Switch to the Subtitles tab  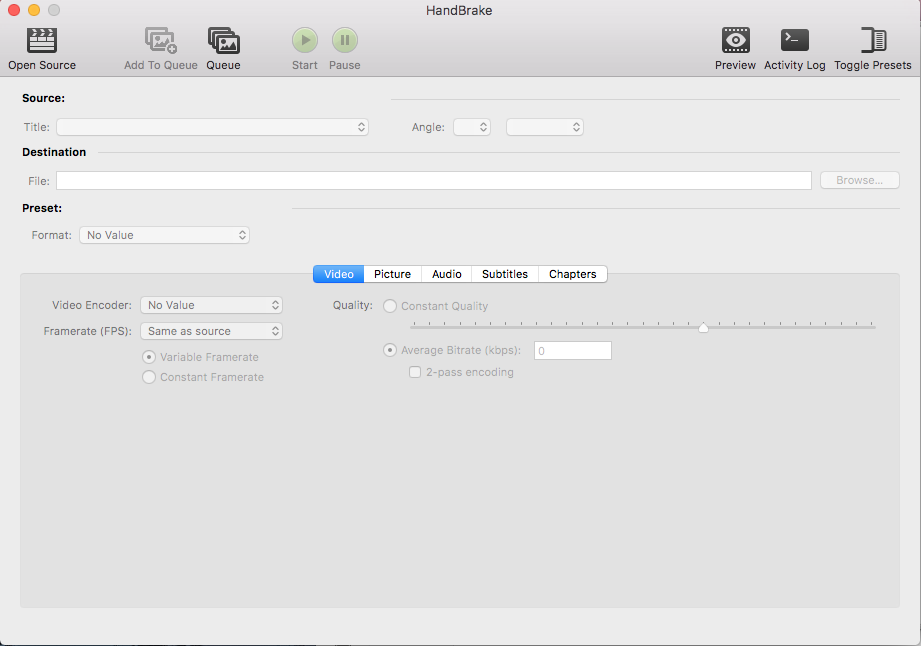(504, 274)
